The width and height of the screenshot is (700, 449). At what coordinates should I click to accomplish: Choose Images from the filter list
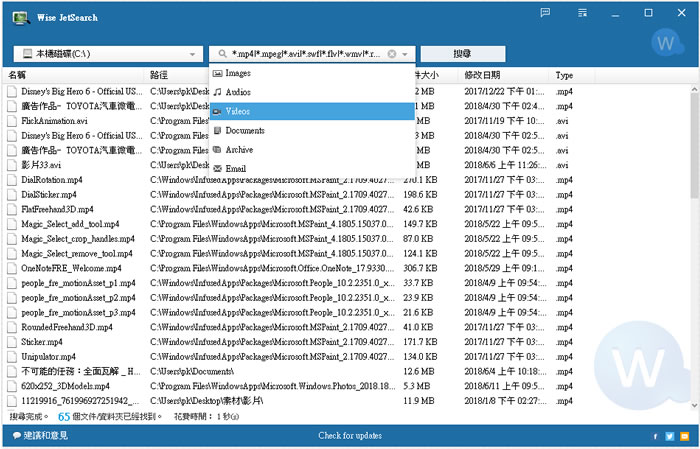[x=238, y=74]
